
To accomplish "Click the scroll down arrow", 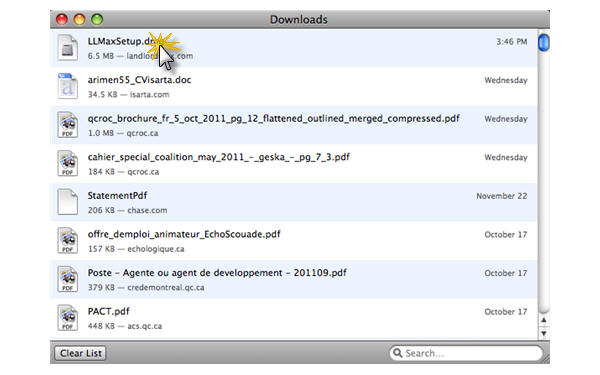I will tap(543, 333).
